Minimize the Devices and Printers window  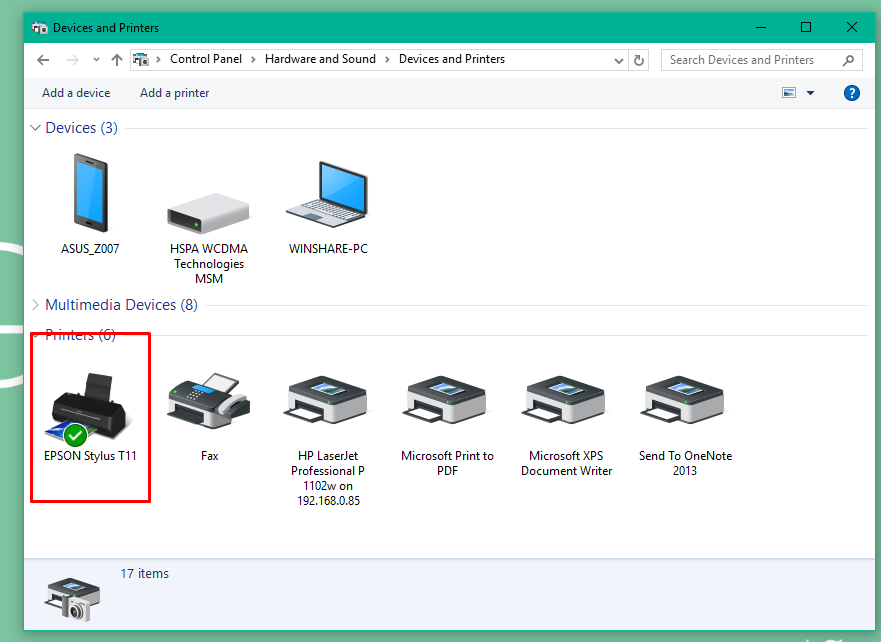coord(761,27)
